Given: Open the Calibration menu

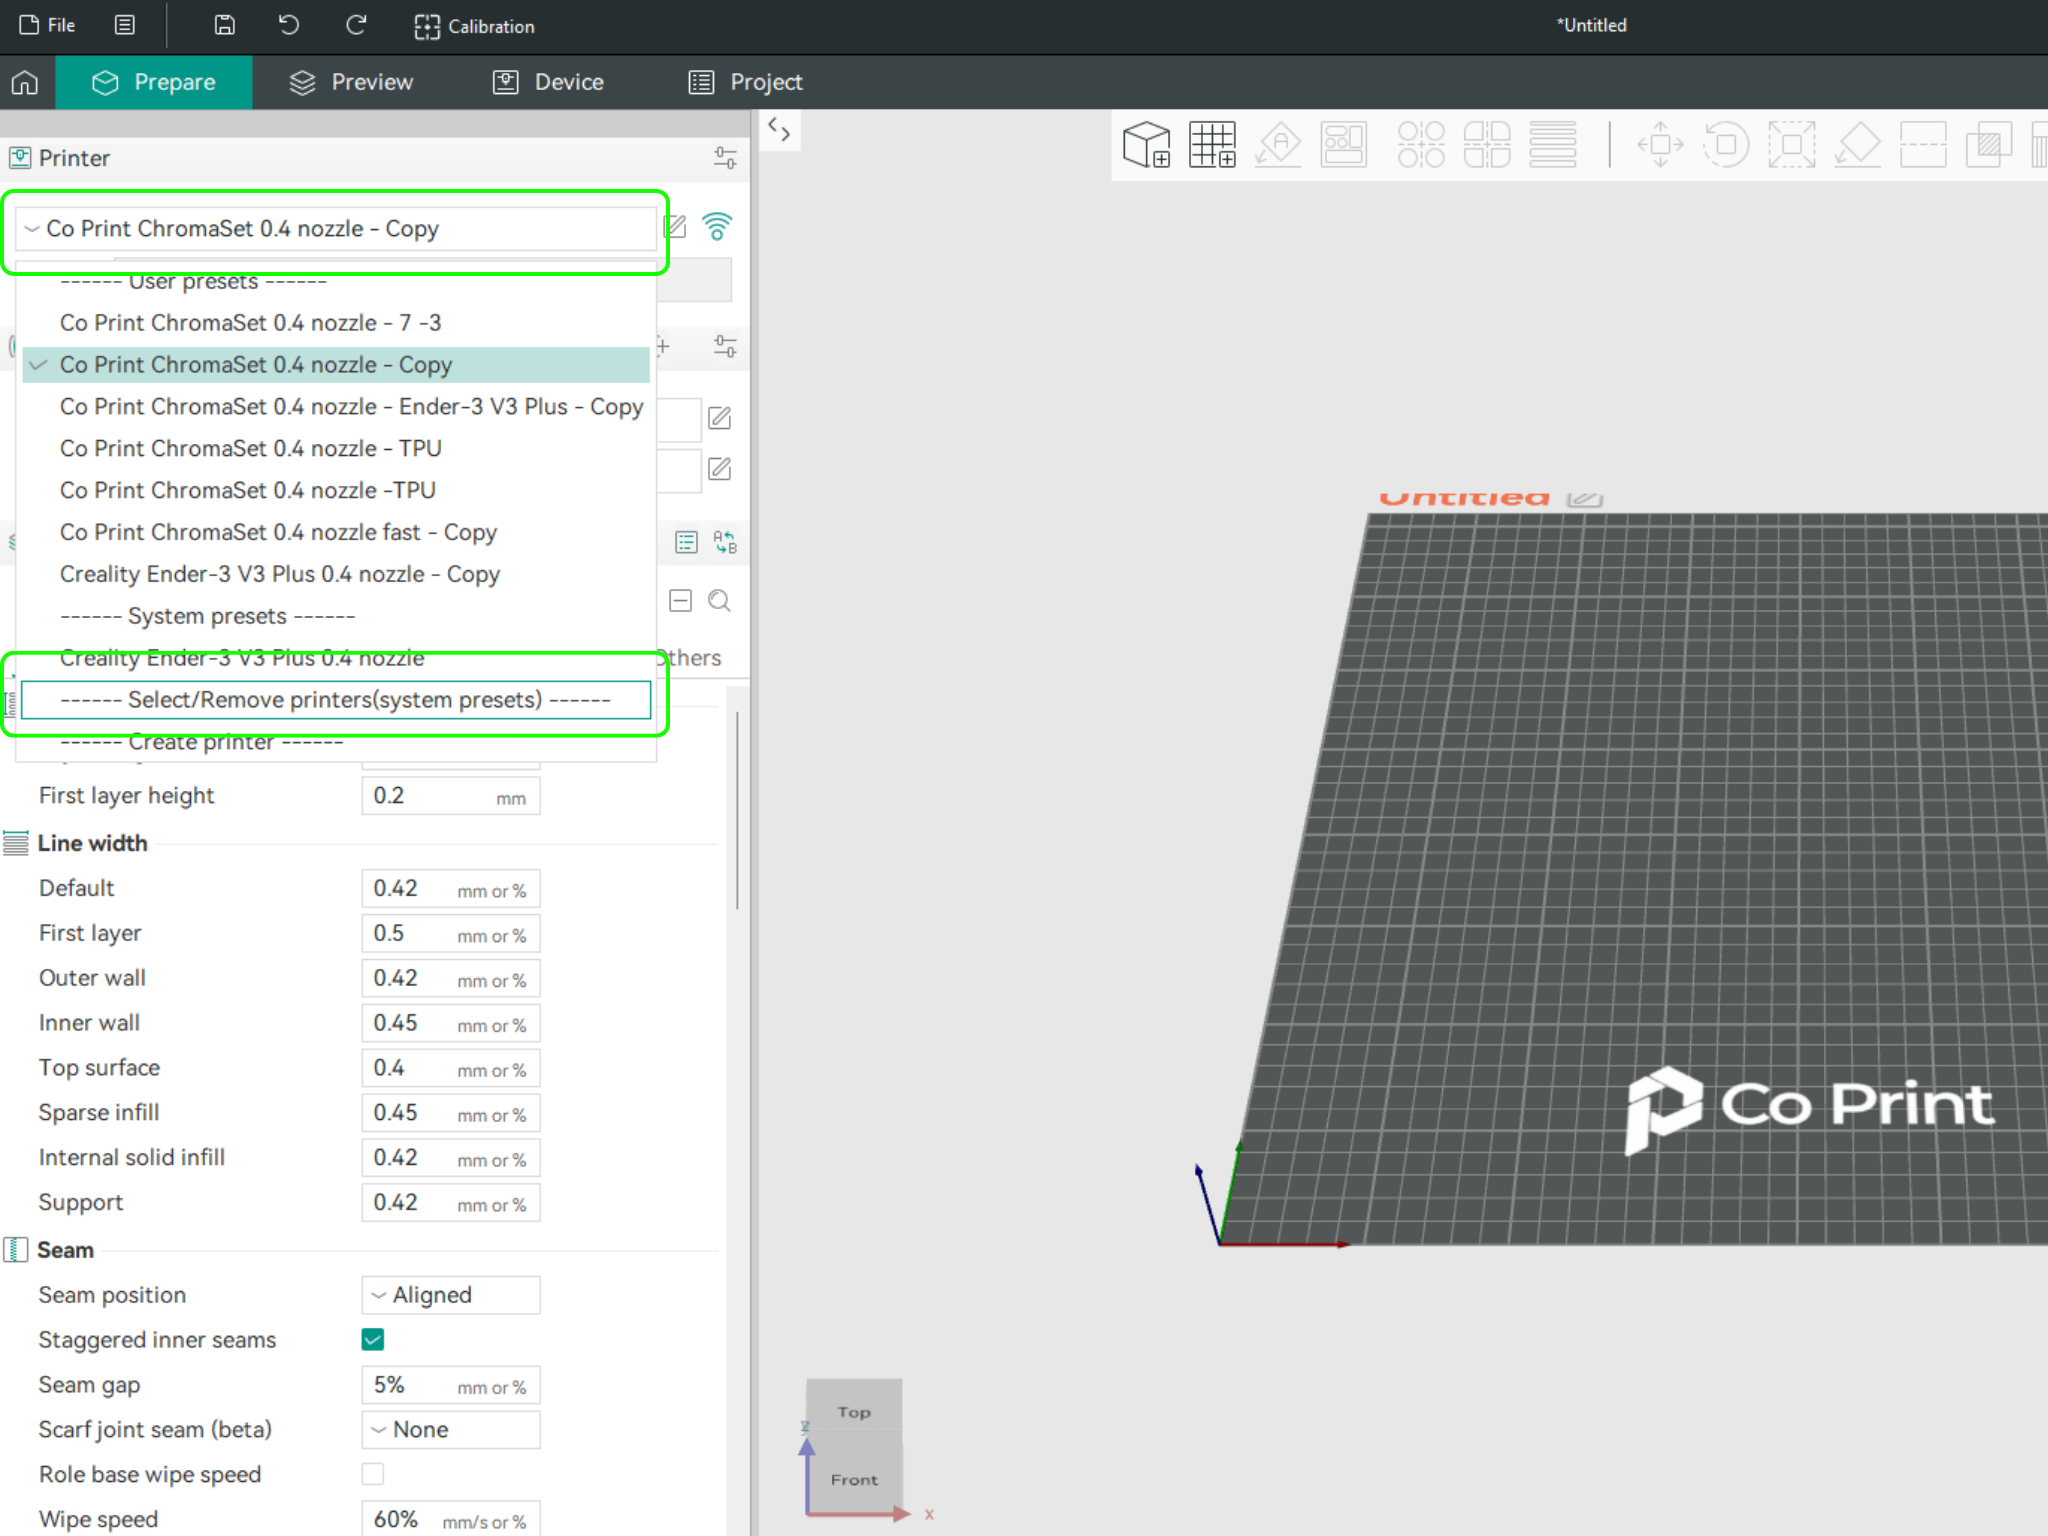Looking at the screenshot, I should point(474,26).
